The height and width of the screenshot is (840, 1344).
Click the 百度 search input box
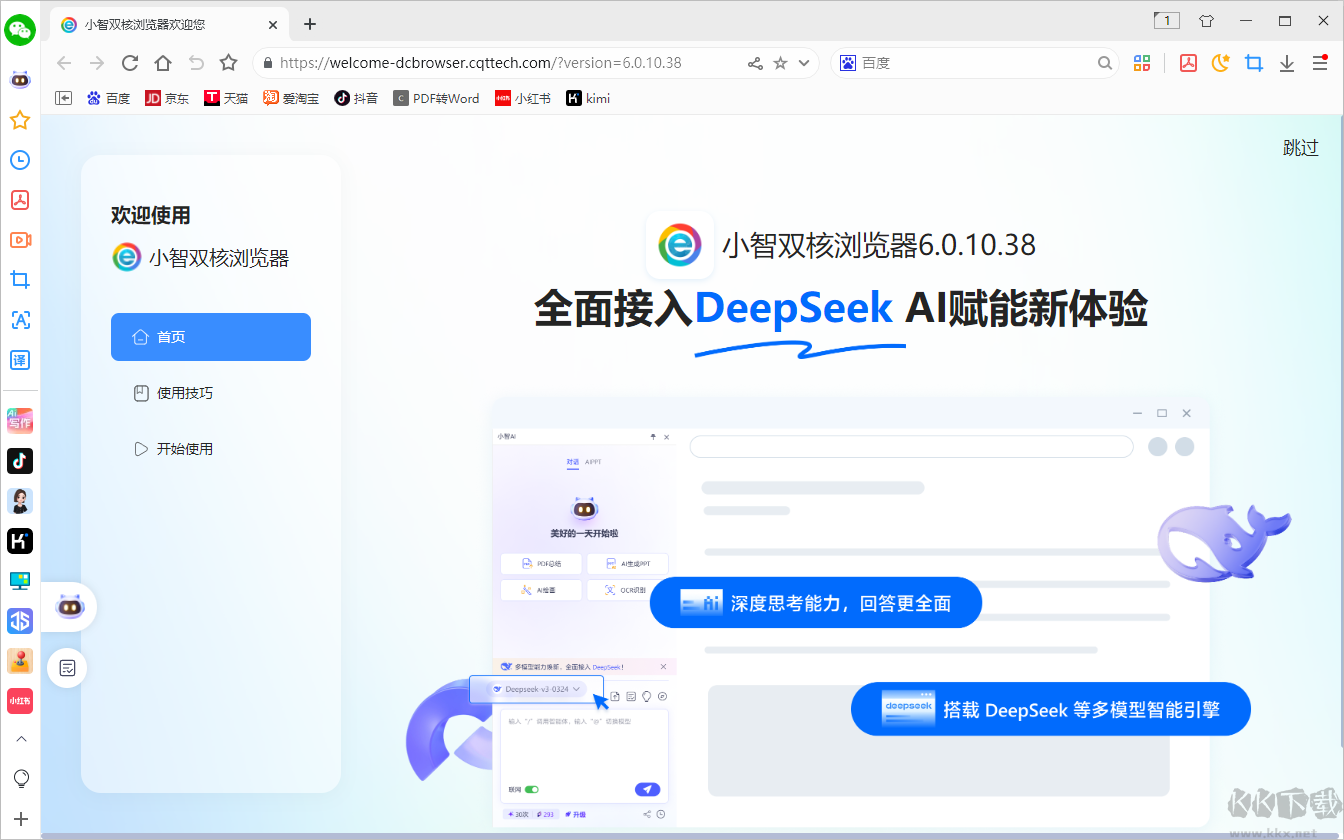(x=975, y=63)
